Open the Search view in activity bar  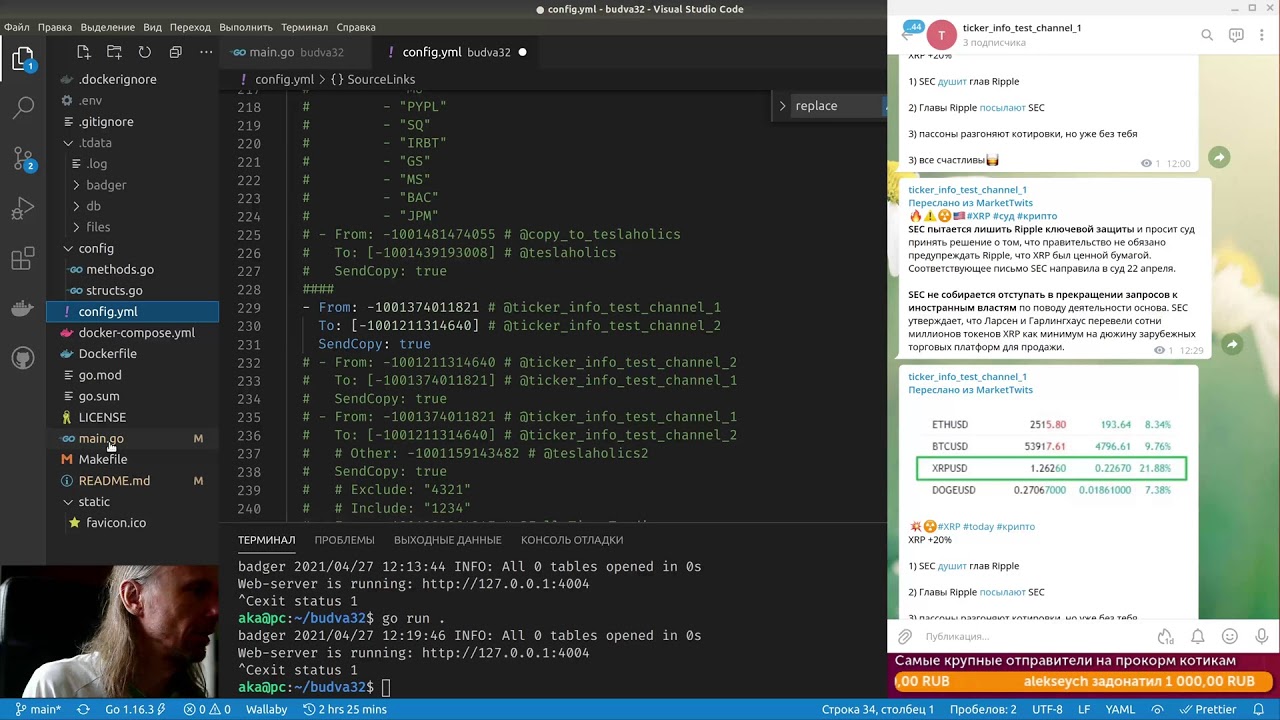coord(22,107)
